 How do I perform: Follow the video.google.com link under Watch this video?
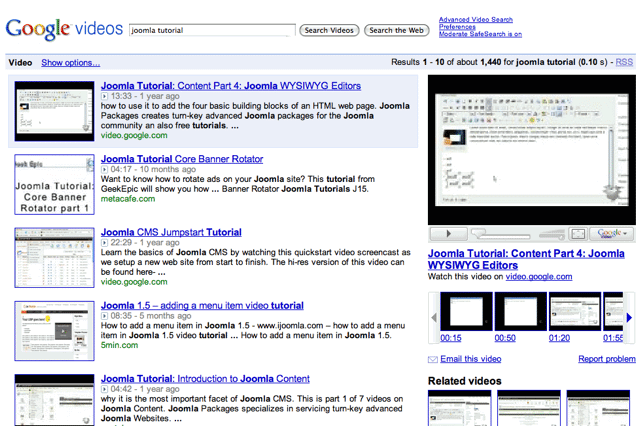539,277
